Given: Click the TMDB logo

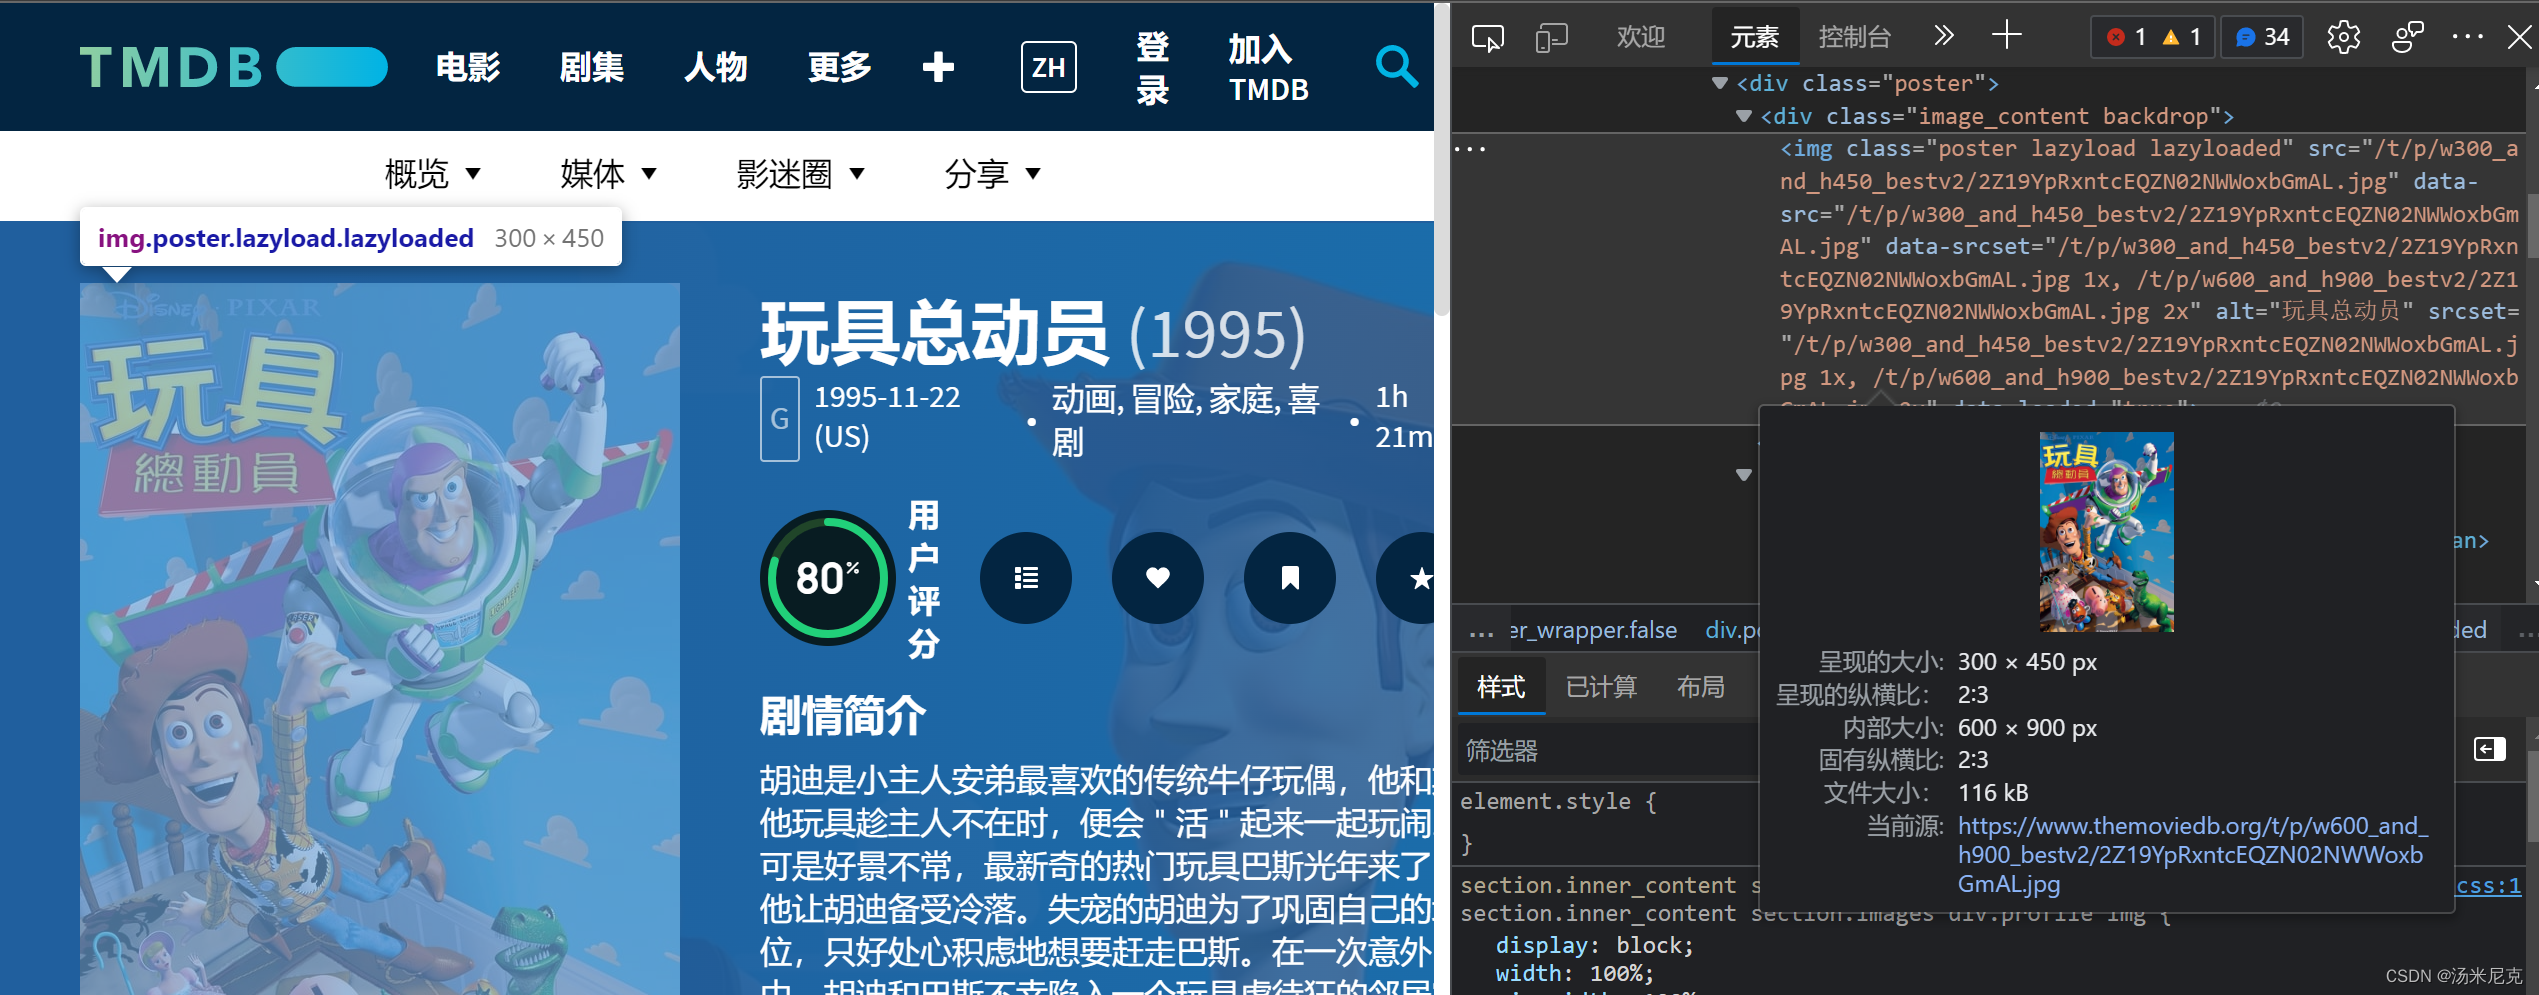Looking at the screenshot, I should 233,67.
